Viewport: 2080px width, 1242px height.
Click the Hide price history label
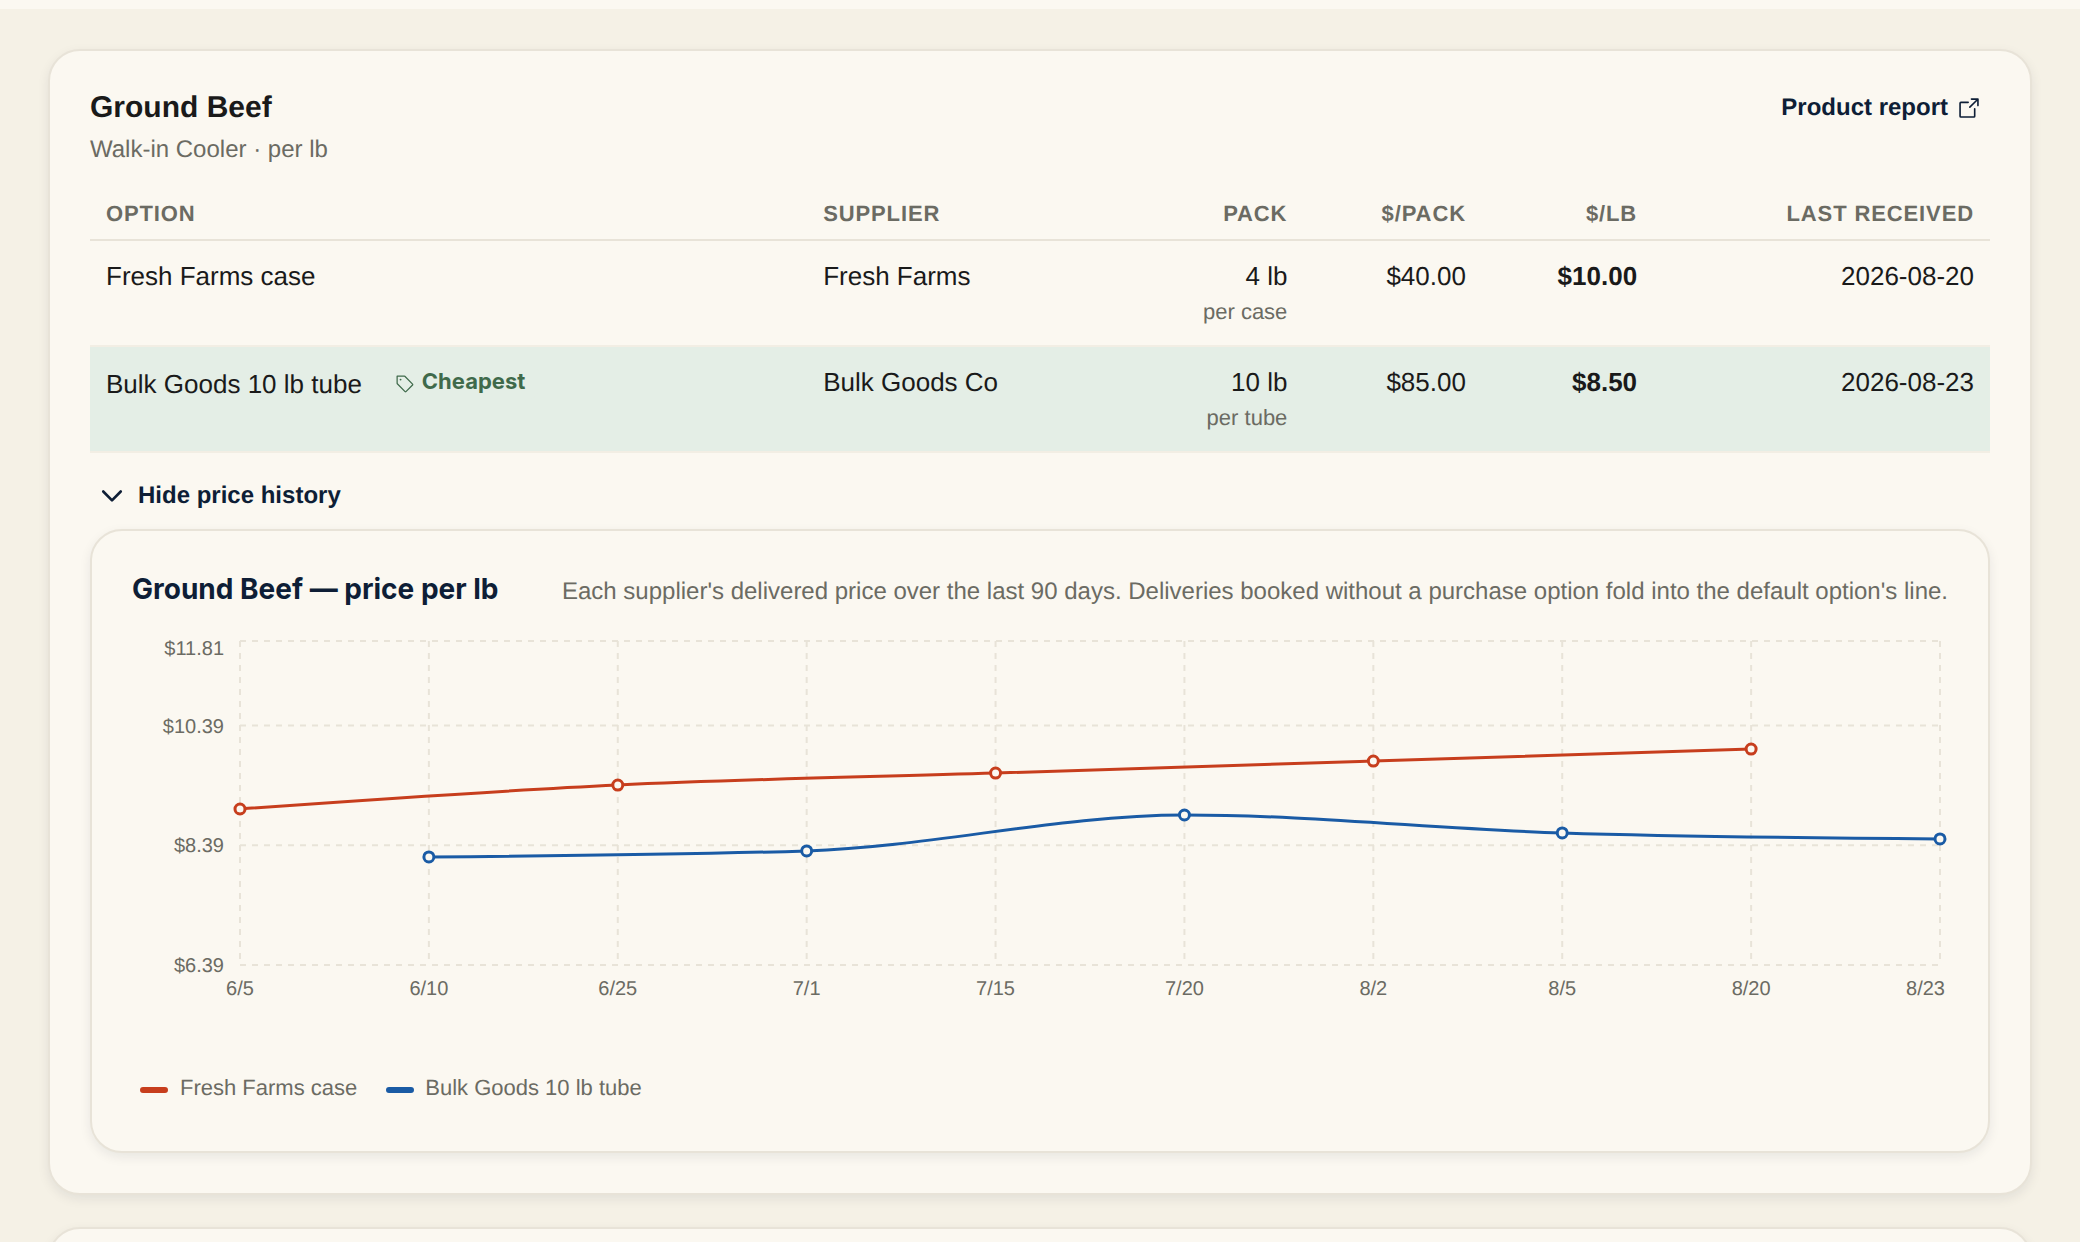coord(239,495)
